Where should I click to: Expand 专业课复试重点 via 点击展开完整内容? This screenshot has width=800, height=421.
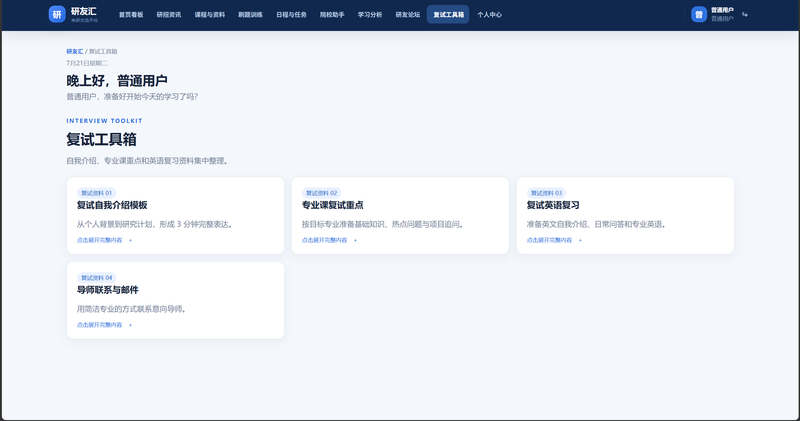pos(330,240)
